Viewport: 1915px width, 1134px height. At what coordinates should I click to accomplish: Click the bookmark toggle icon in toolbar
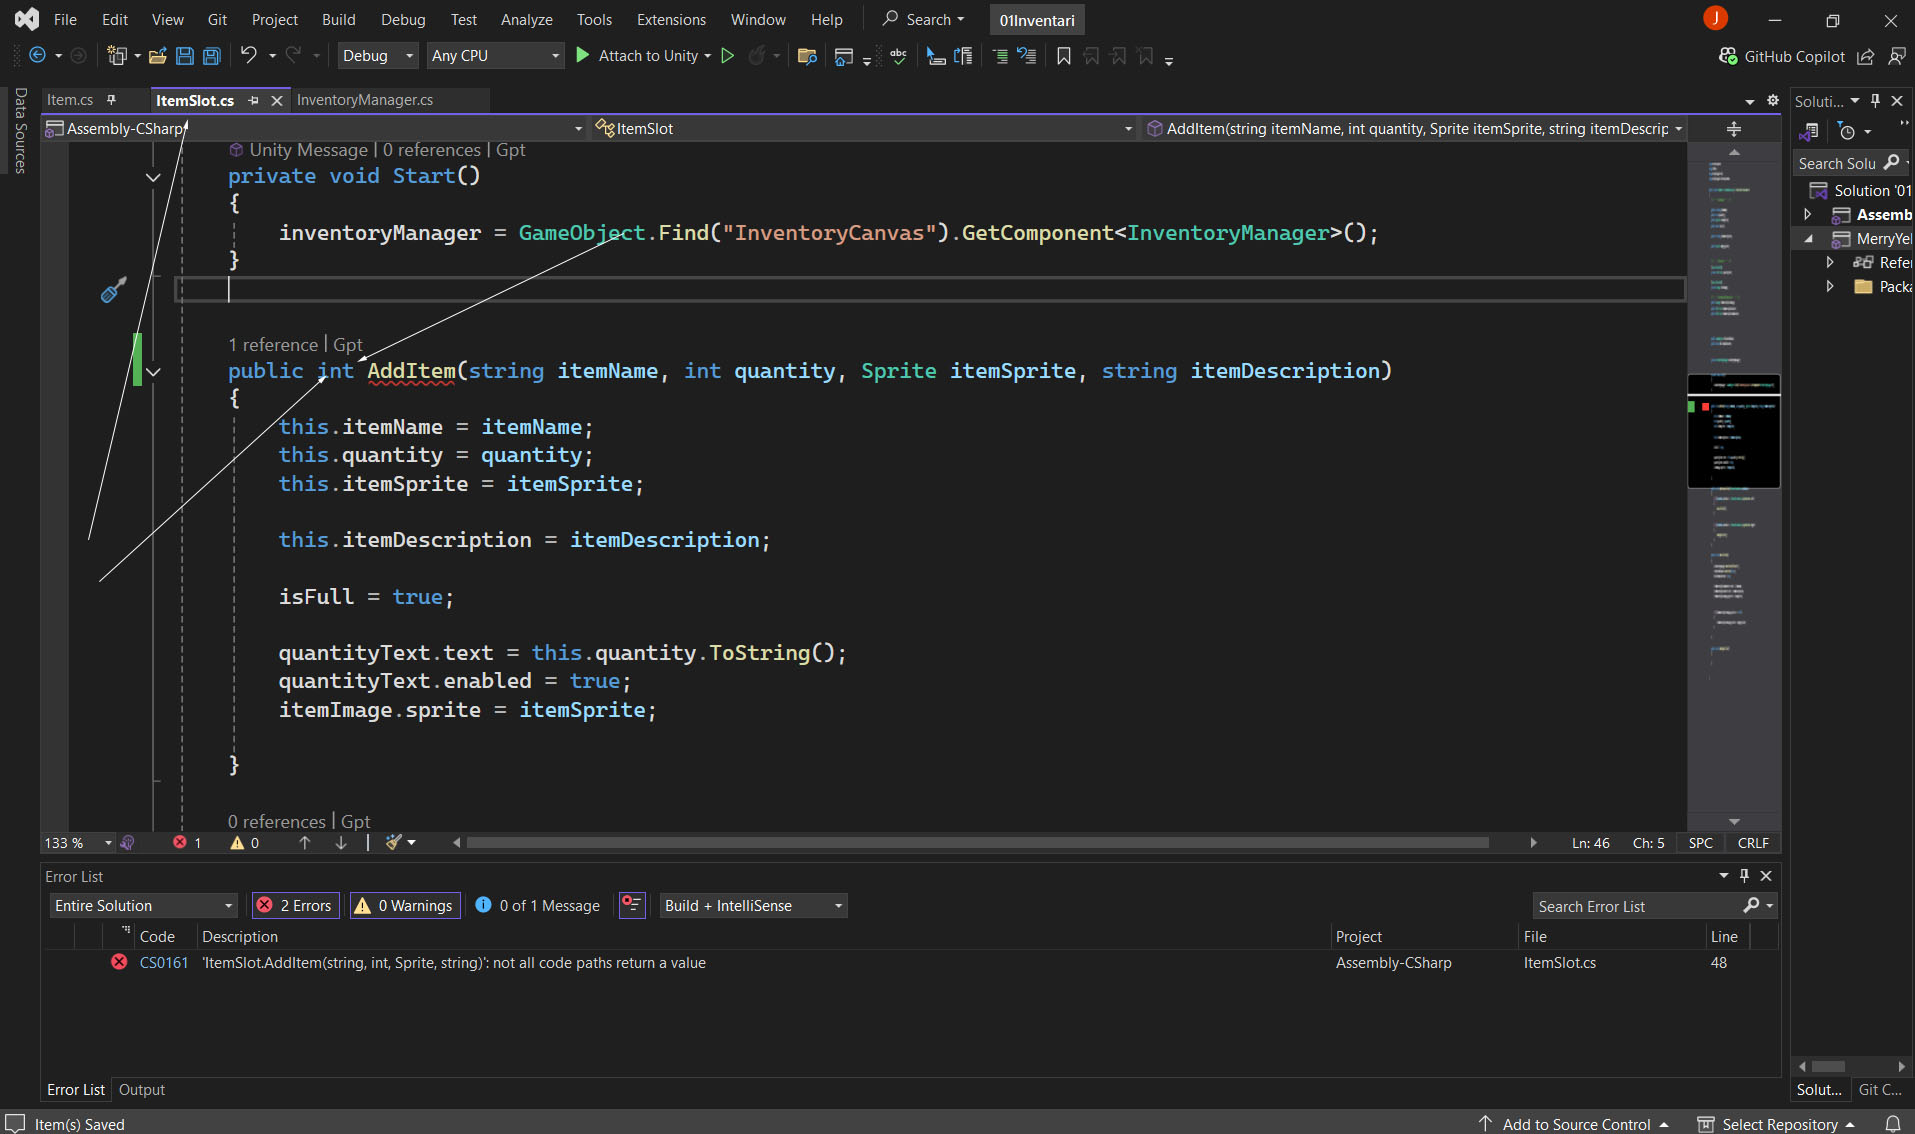1064,56
